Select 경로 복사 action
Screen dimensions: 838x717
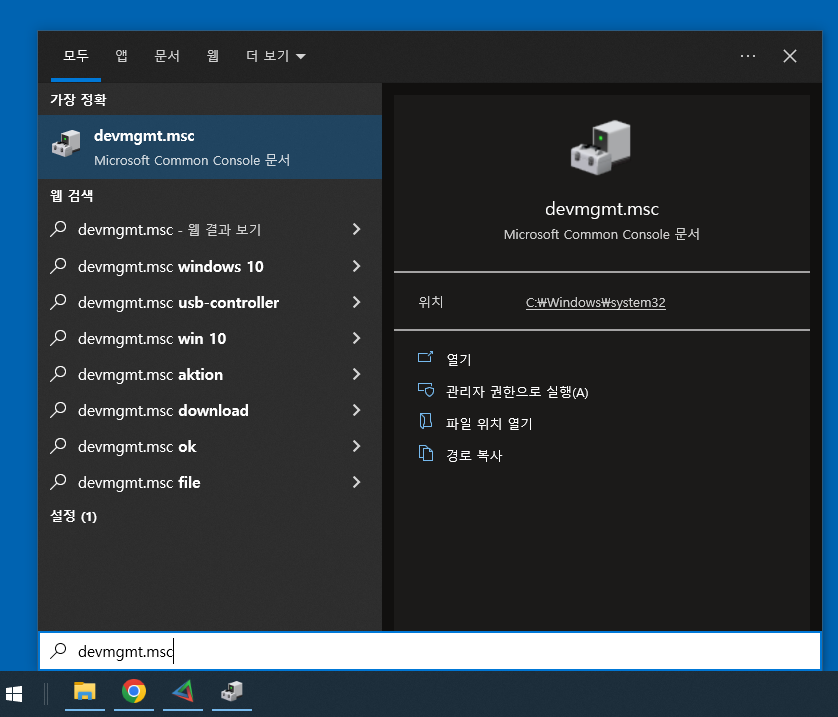[x=474, y=455]
